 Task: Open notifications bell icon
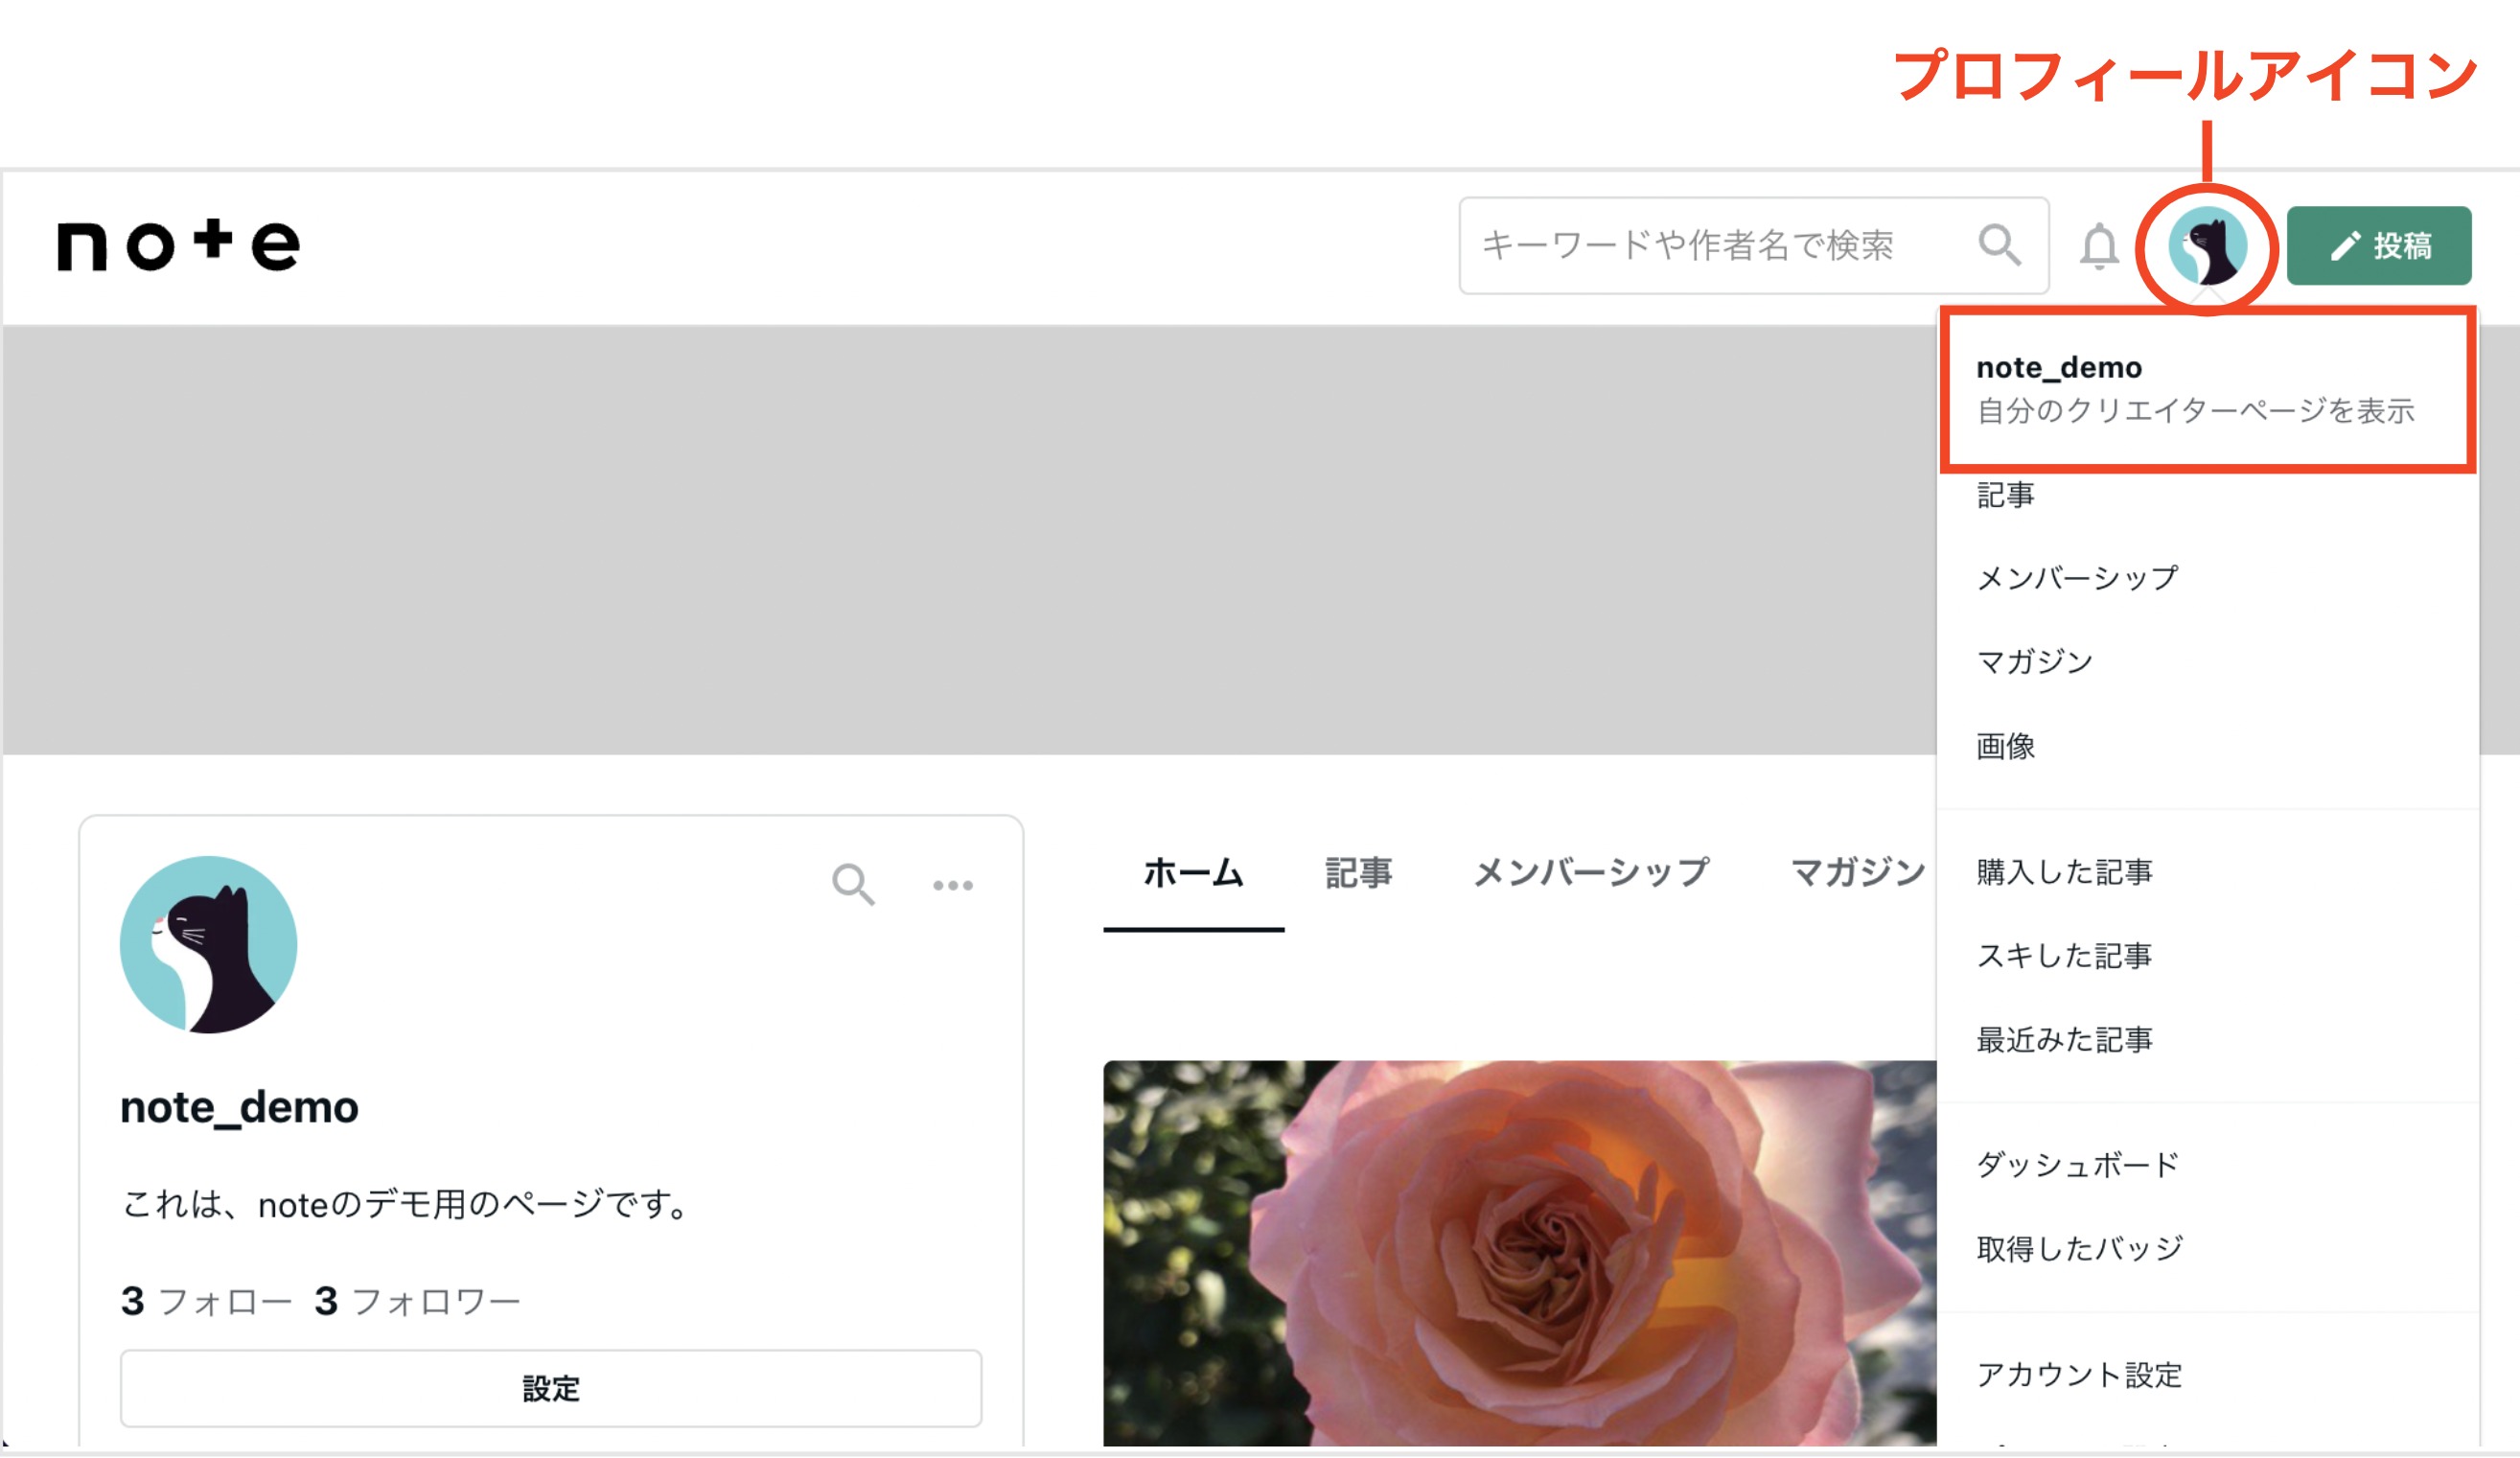coord(2099,246)
